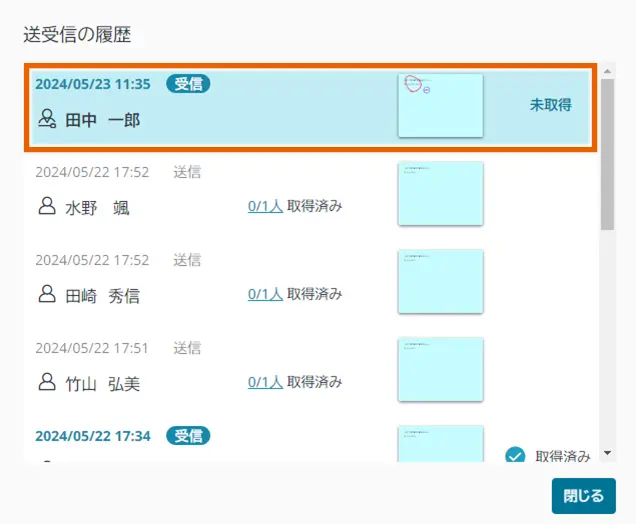
Task: Click the 受信 badge on the 11:35 entry
Action: point(188,84)
